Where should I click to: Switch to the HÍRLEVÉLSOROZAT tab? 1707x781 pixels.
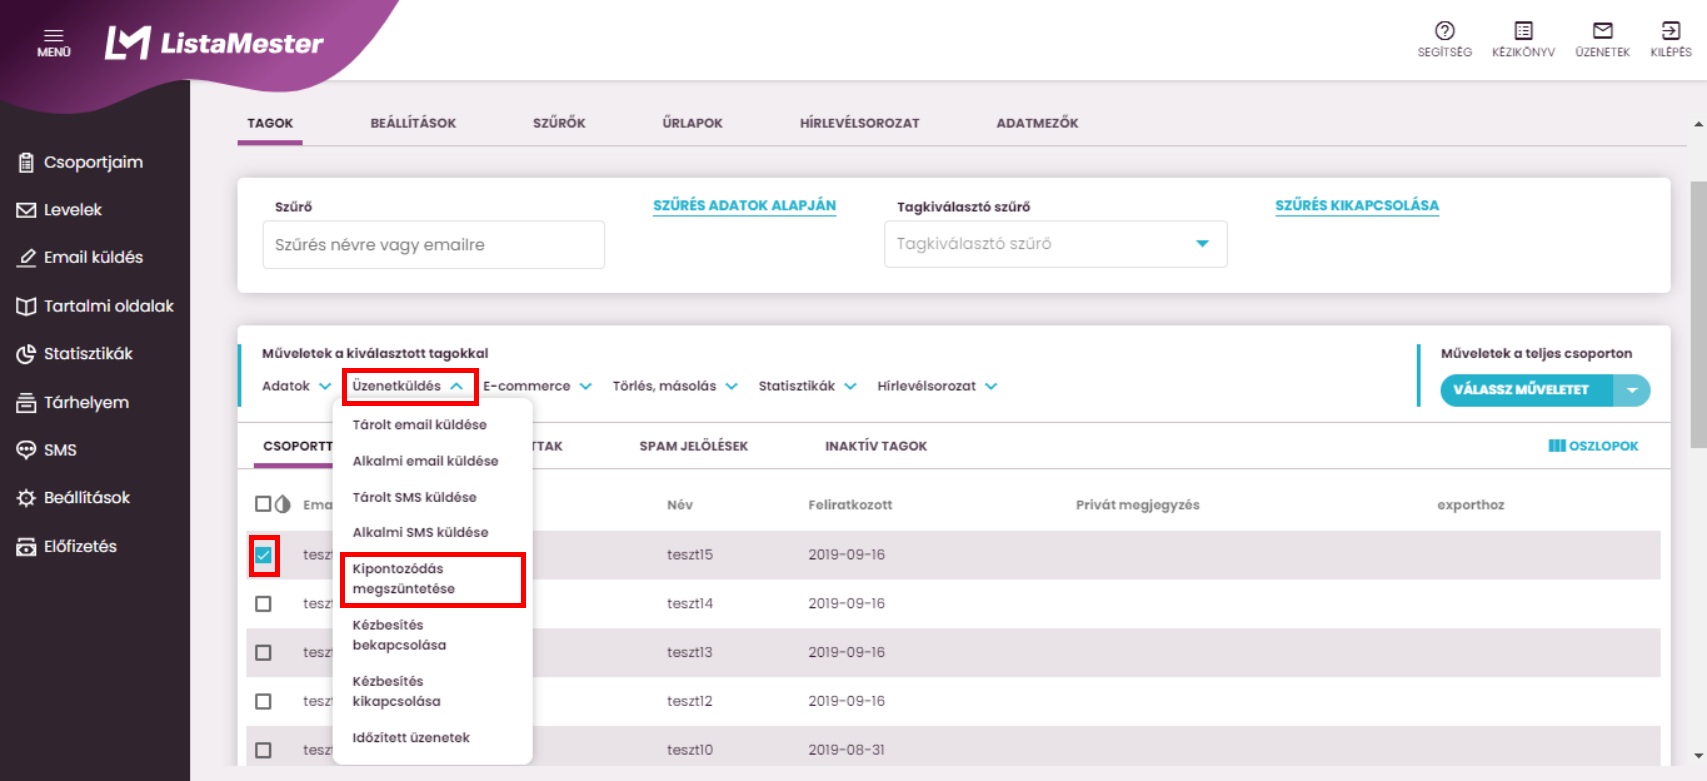pos(859,123)
